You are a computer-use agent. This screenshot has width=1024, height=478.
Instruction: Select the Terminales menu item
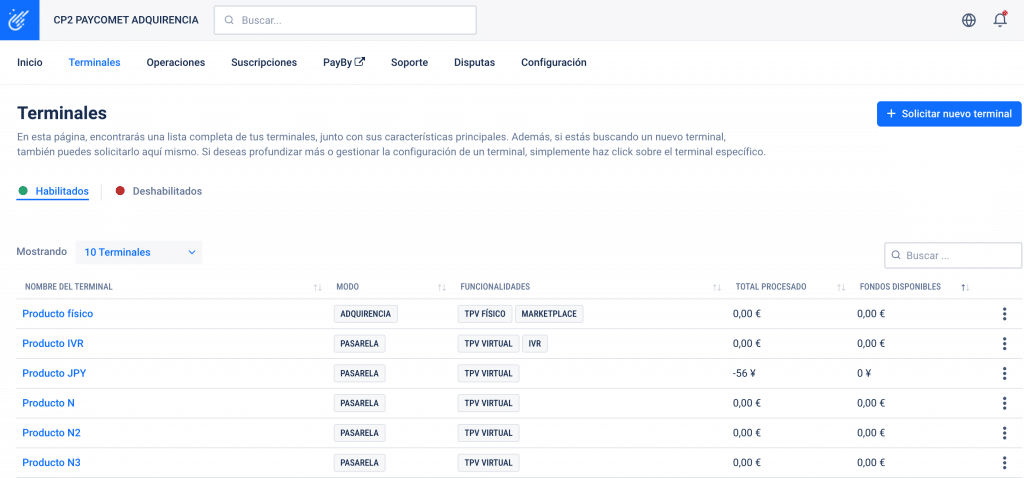pyautogui.click(x=95, y=63)
